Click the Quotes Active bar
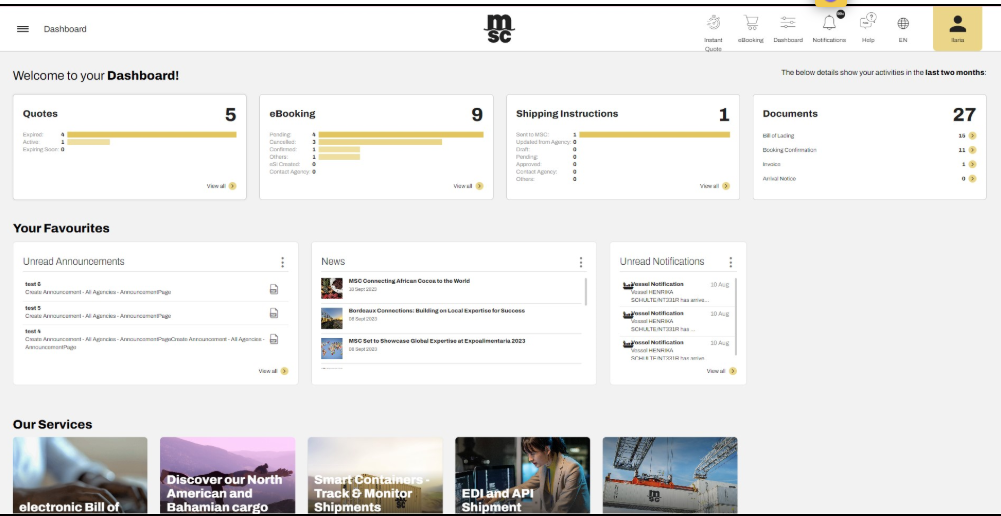1001x516 pixels. click(89, 142)
